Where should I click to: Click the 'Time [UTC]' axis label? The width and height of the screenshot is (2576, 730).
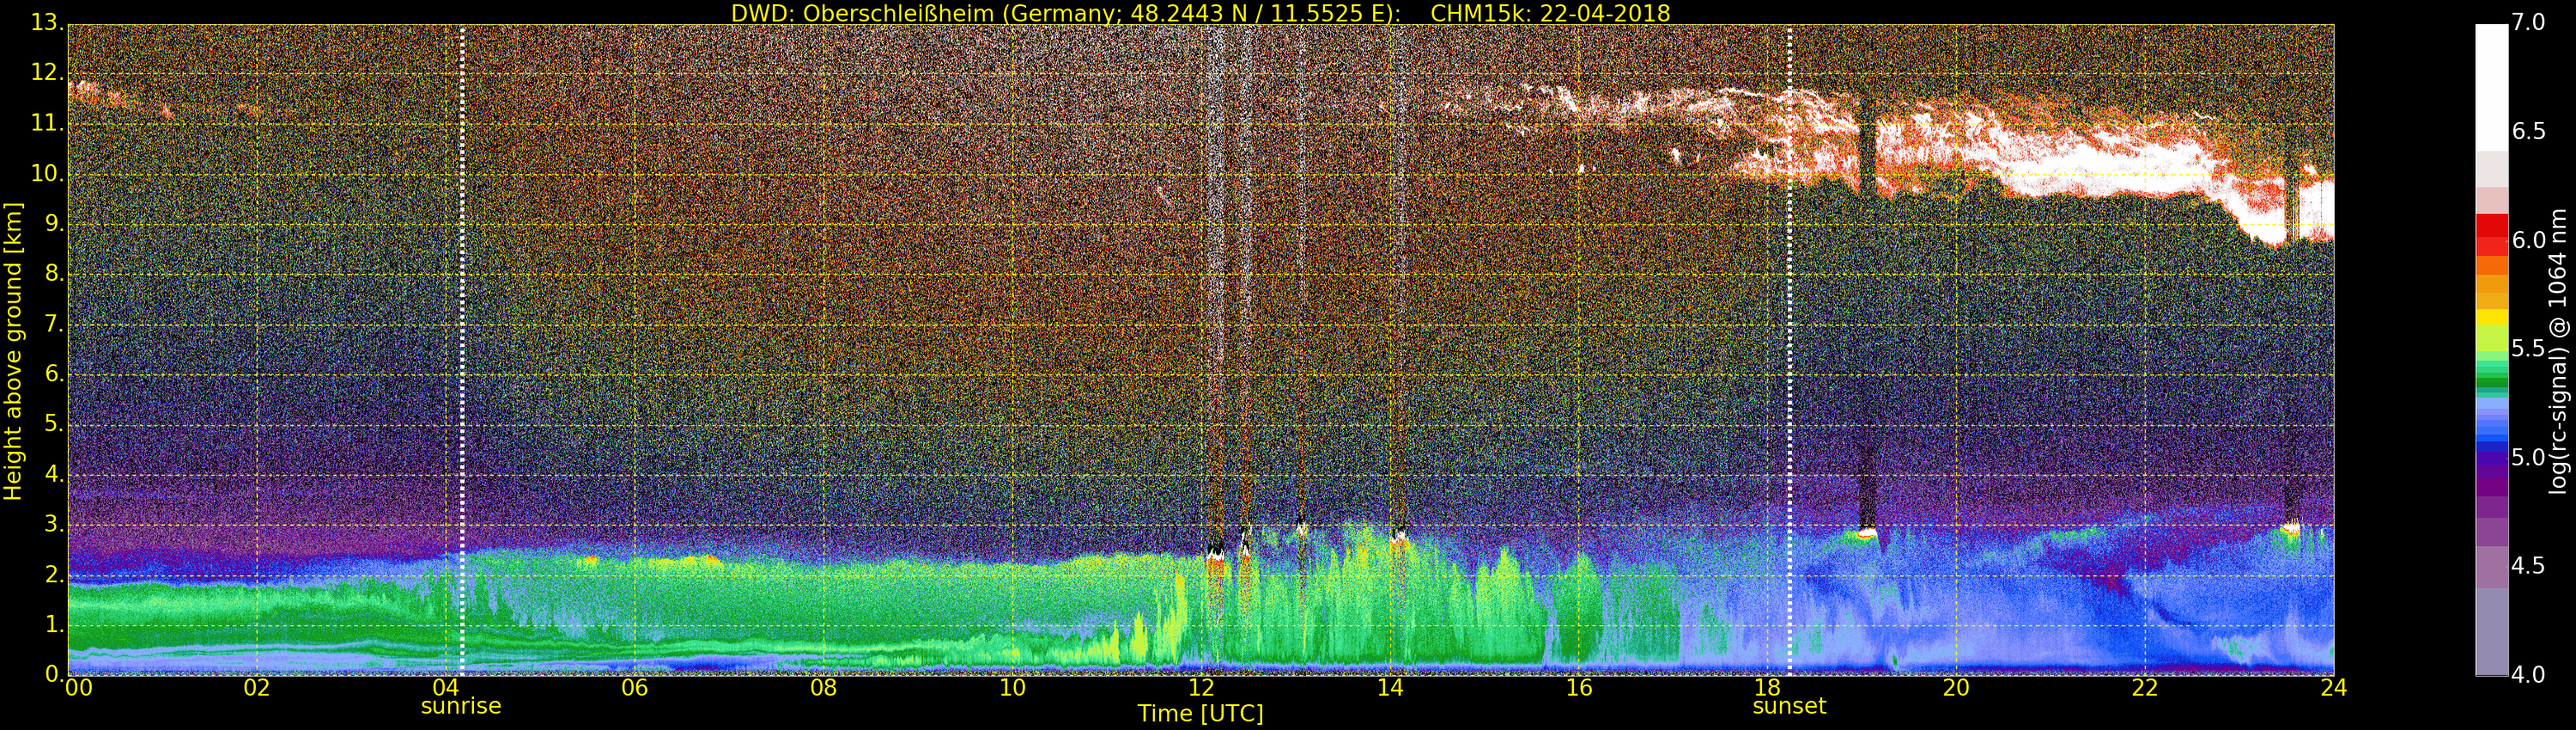click(1200, 714)
